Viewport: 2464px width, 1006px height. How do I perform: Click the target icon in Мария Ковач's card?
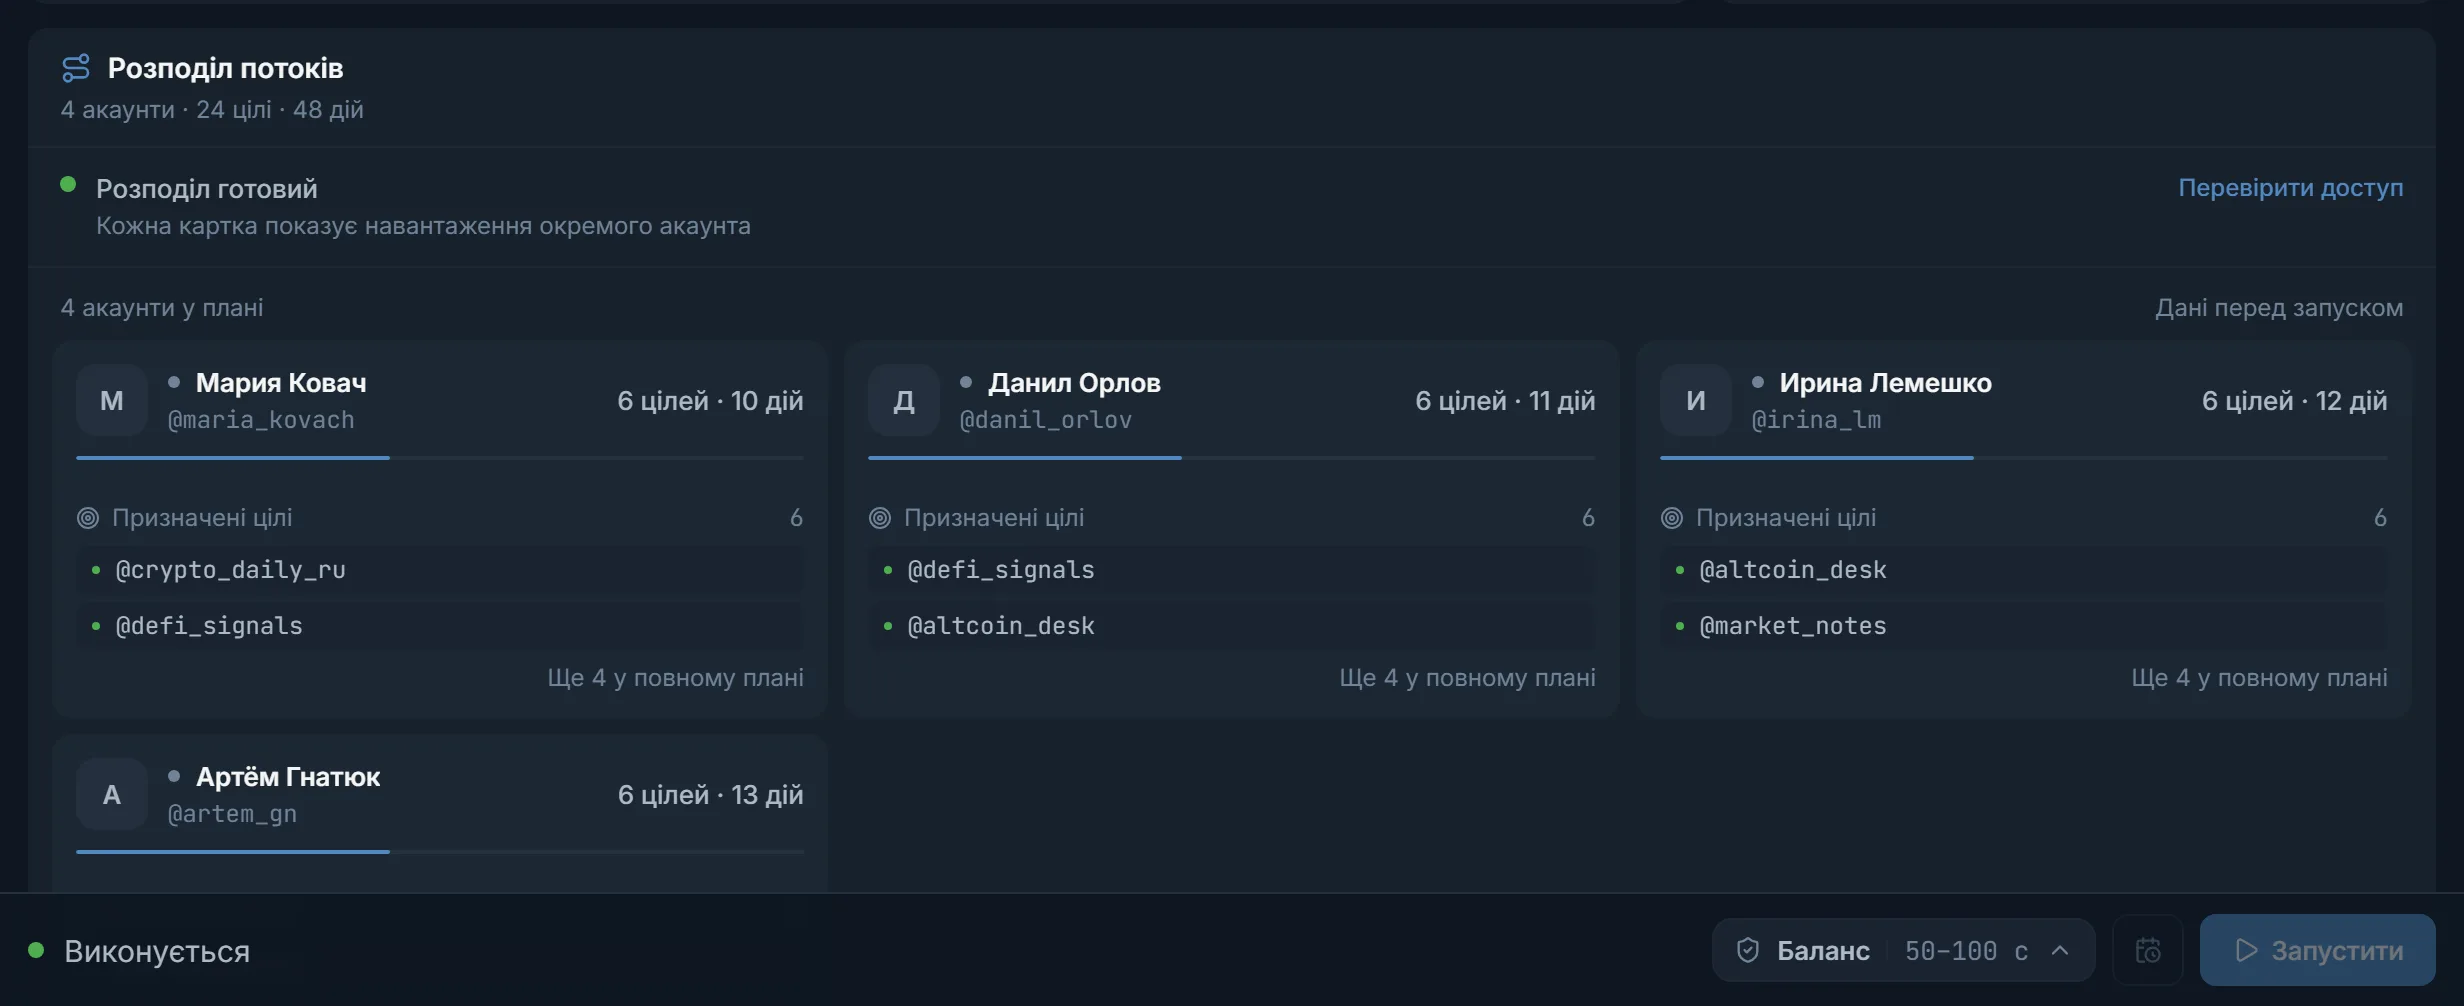click(88, 518)
